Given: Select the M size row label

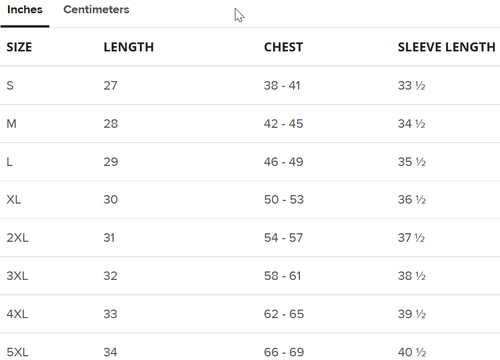Looking at the screenshot, I should pyautogui.click(x=11, y=124).
